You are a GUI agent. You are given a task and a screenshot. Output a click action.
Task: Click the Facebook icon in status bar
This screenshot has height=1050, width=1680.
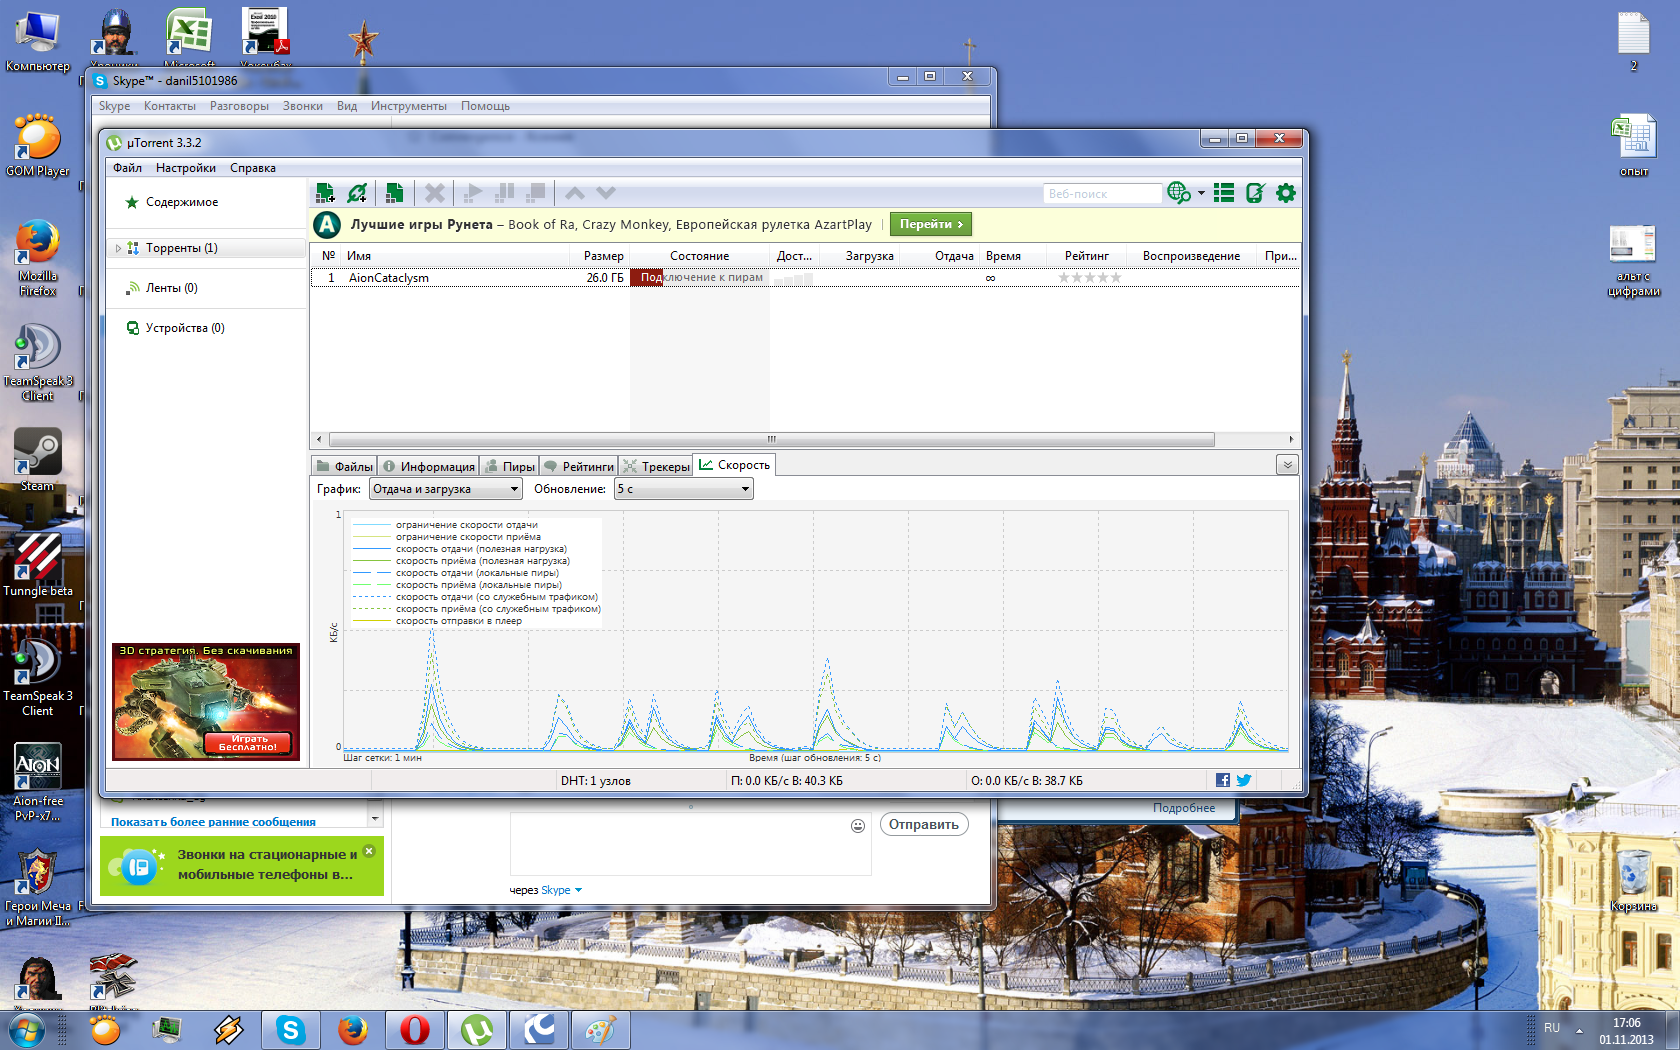click(1222, 780)
